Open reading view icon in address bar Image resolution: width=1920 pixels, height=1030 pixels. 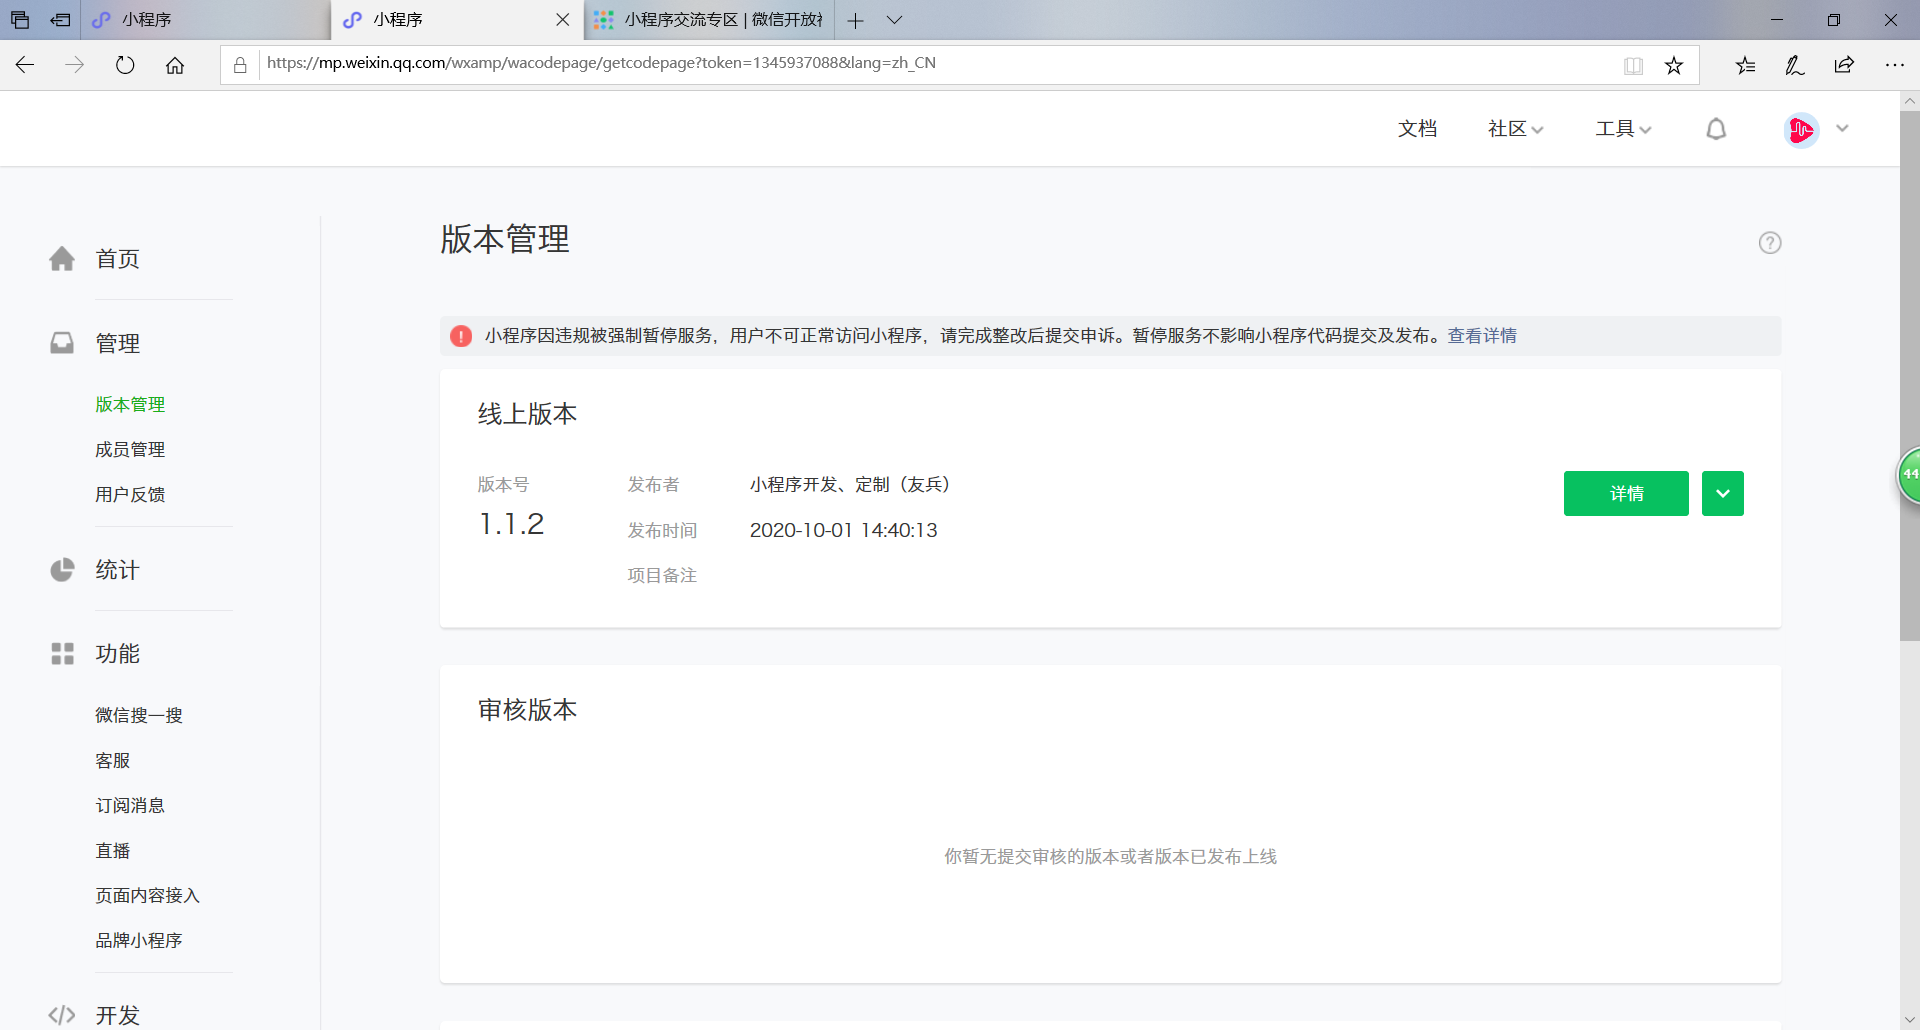pos(1633,65)
